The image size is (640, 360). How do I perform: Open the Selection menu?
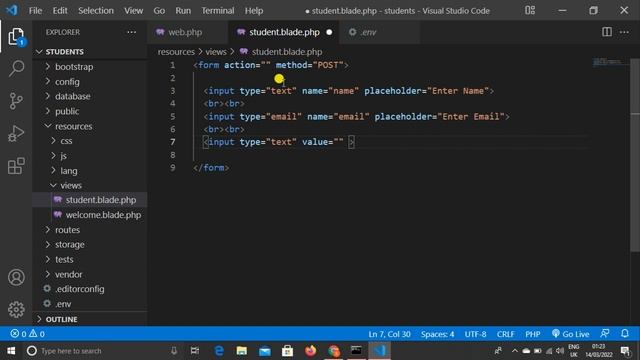96,11
